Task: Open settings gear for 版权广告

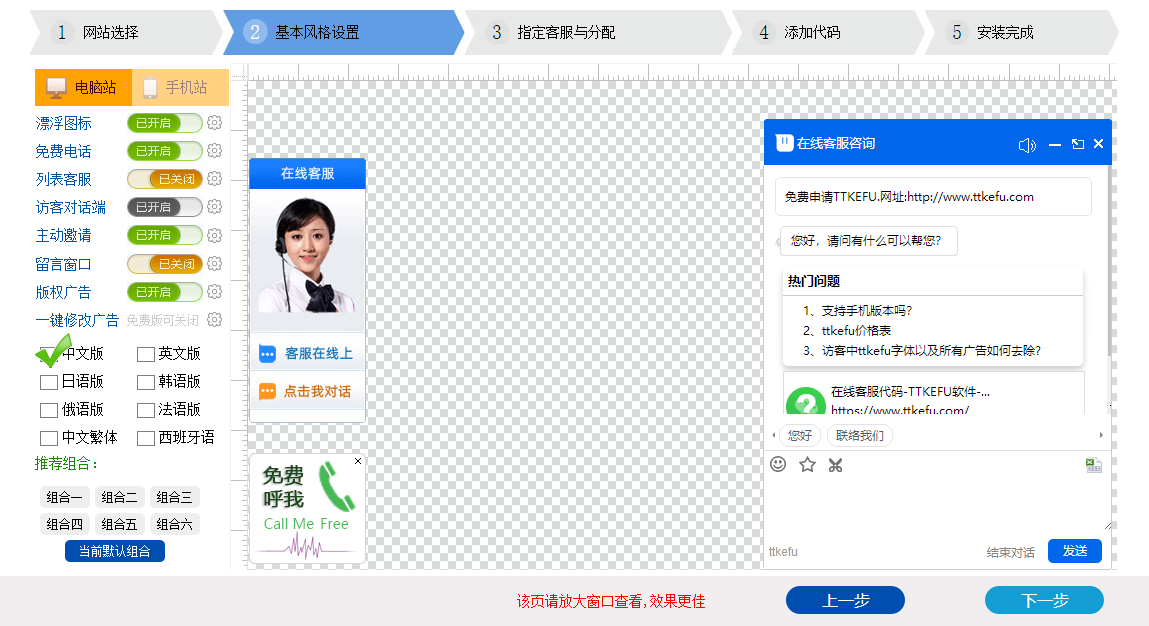Action: click(x=214, y=291)
